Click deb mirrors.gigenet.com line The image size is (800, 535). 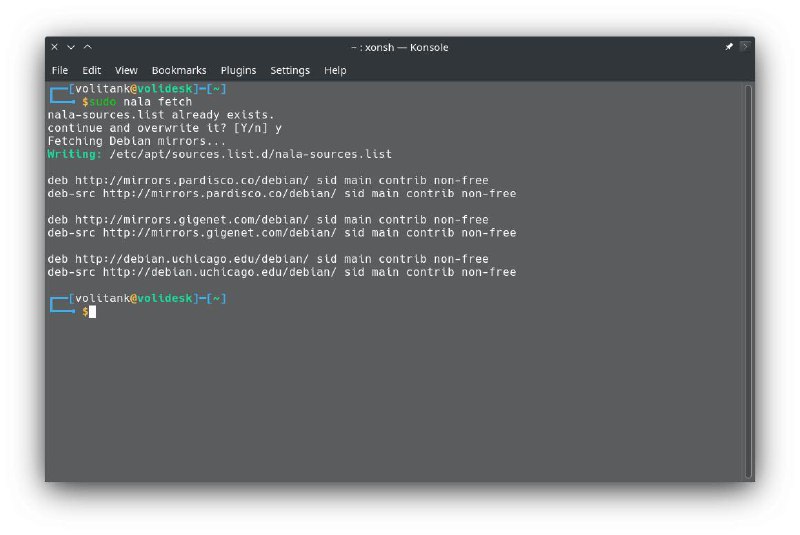268,219
